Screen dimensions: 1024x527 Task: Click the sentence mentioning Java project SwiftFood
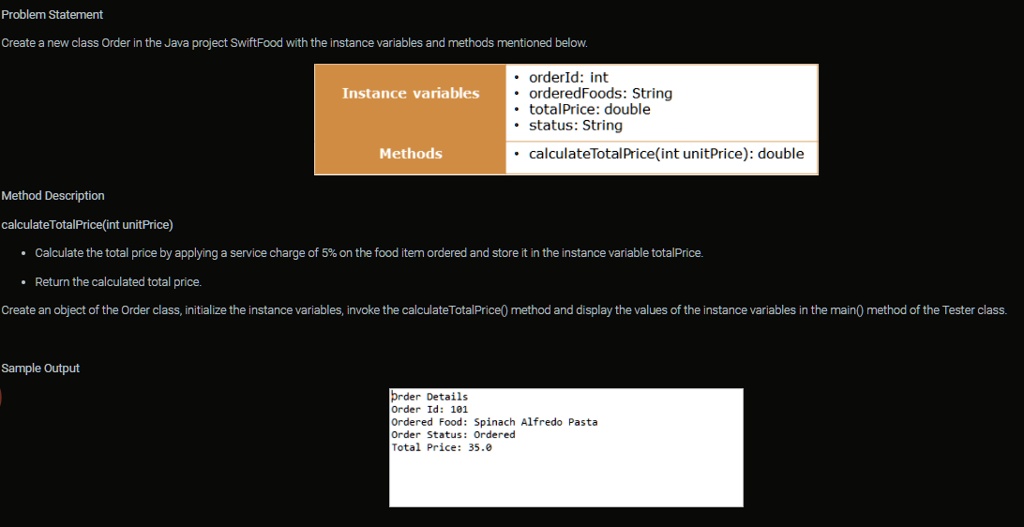[294, 43]
